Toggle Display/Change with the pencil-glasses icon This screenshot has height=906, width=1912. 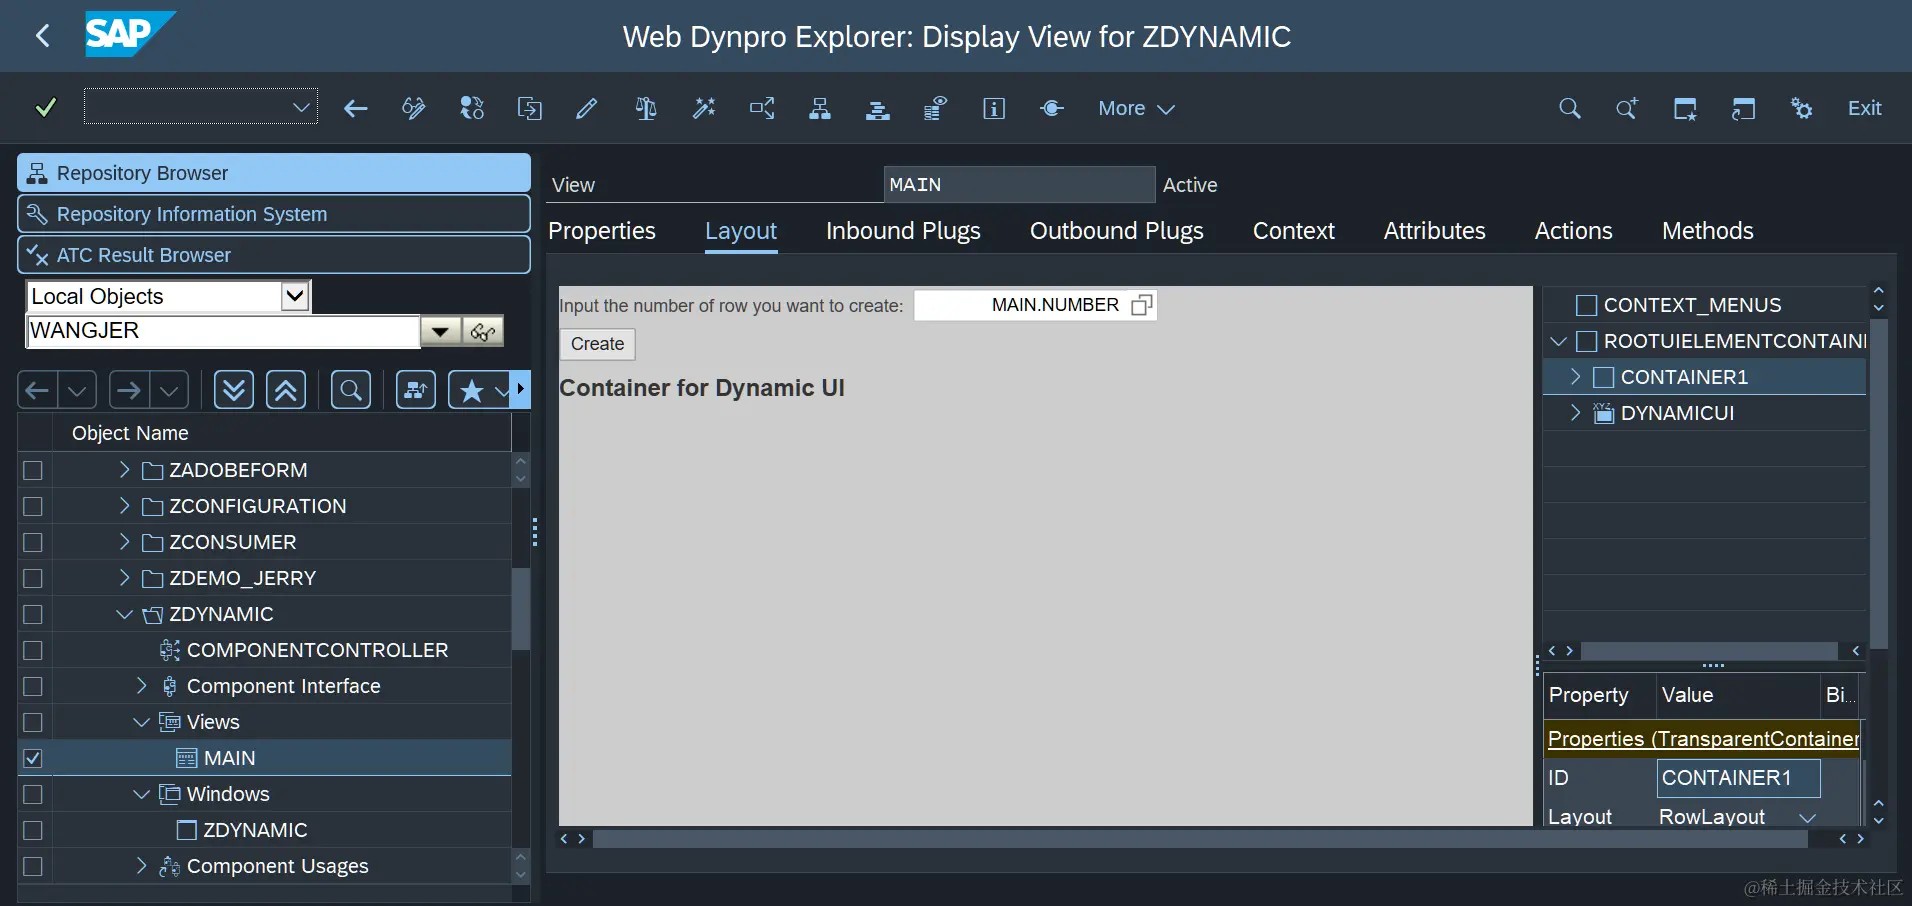[x=414, y=108]
